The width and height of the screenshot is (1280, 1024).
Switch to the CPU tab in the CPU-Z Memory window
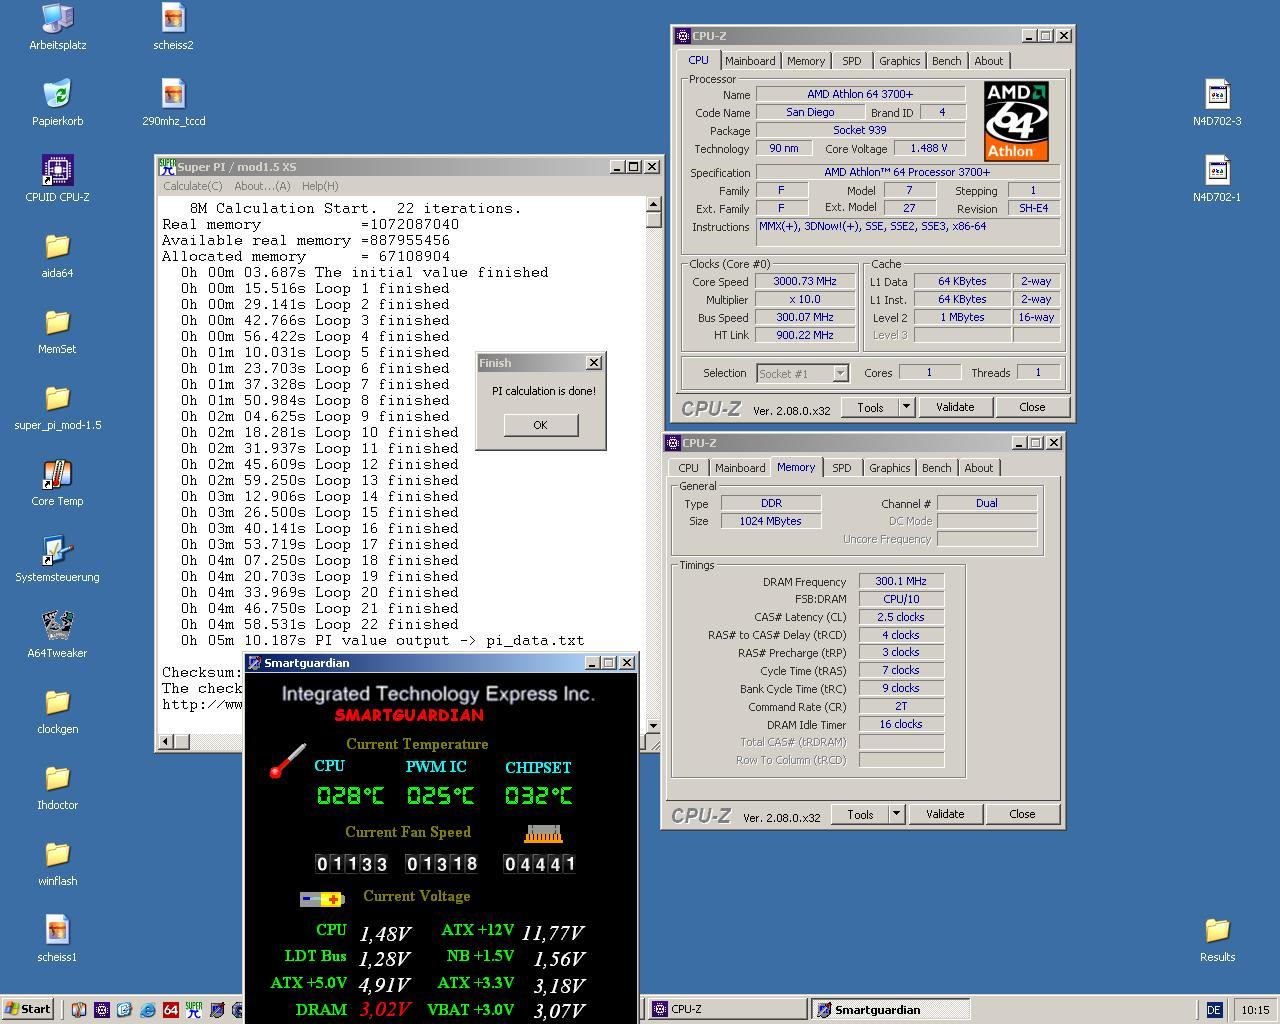[x=689, y=468]
